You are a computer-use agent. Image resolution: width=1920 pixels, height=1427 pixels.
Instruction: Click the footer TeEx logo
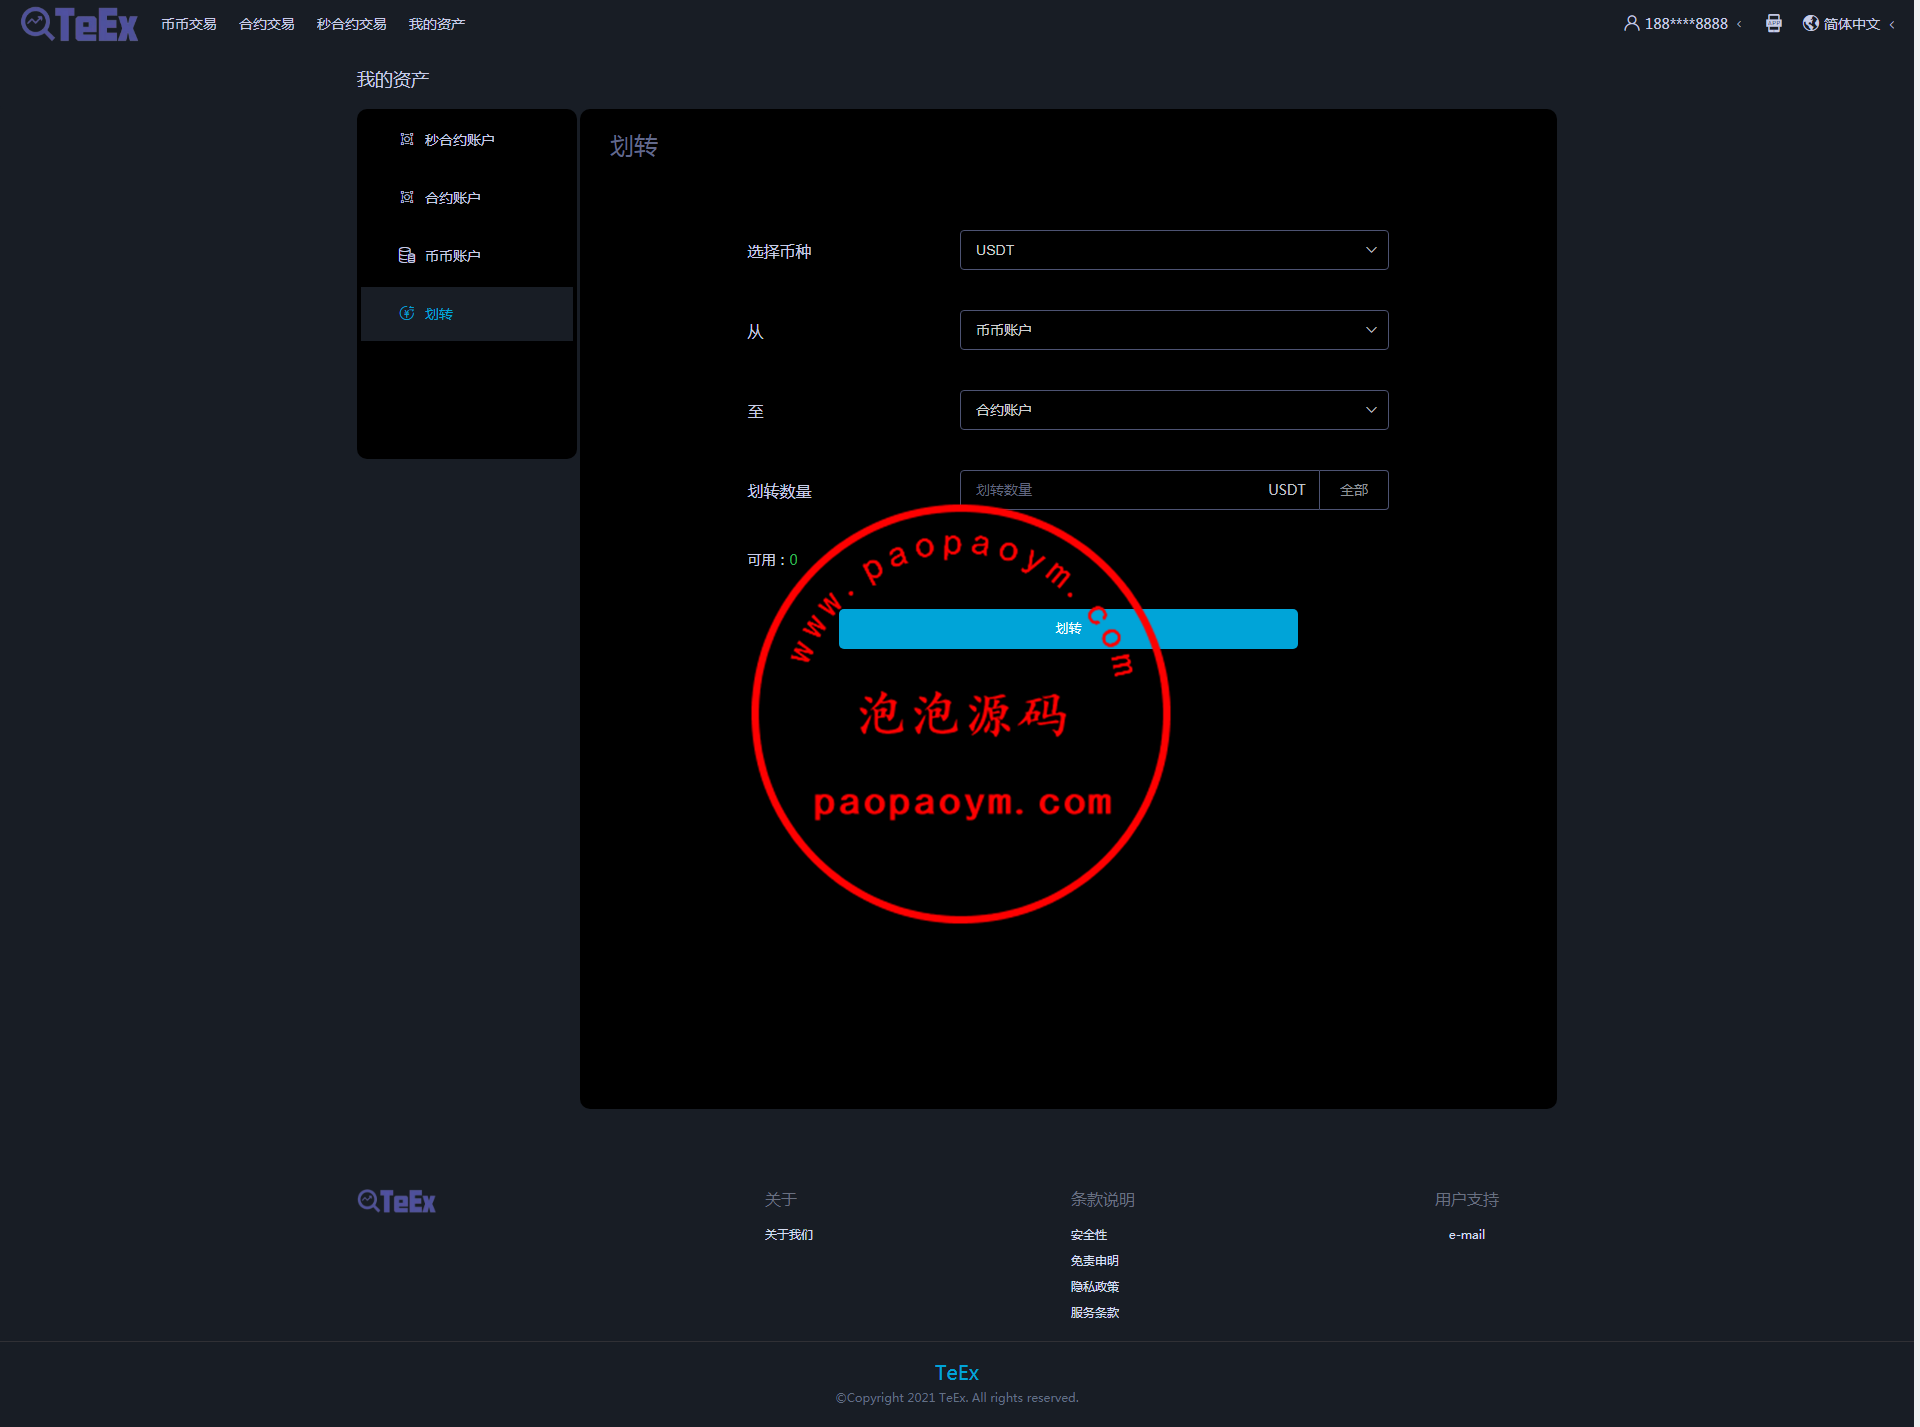coord(397,1201)
